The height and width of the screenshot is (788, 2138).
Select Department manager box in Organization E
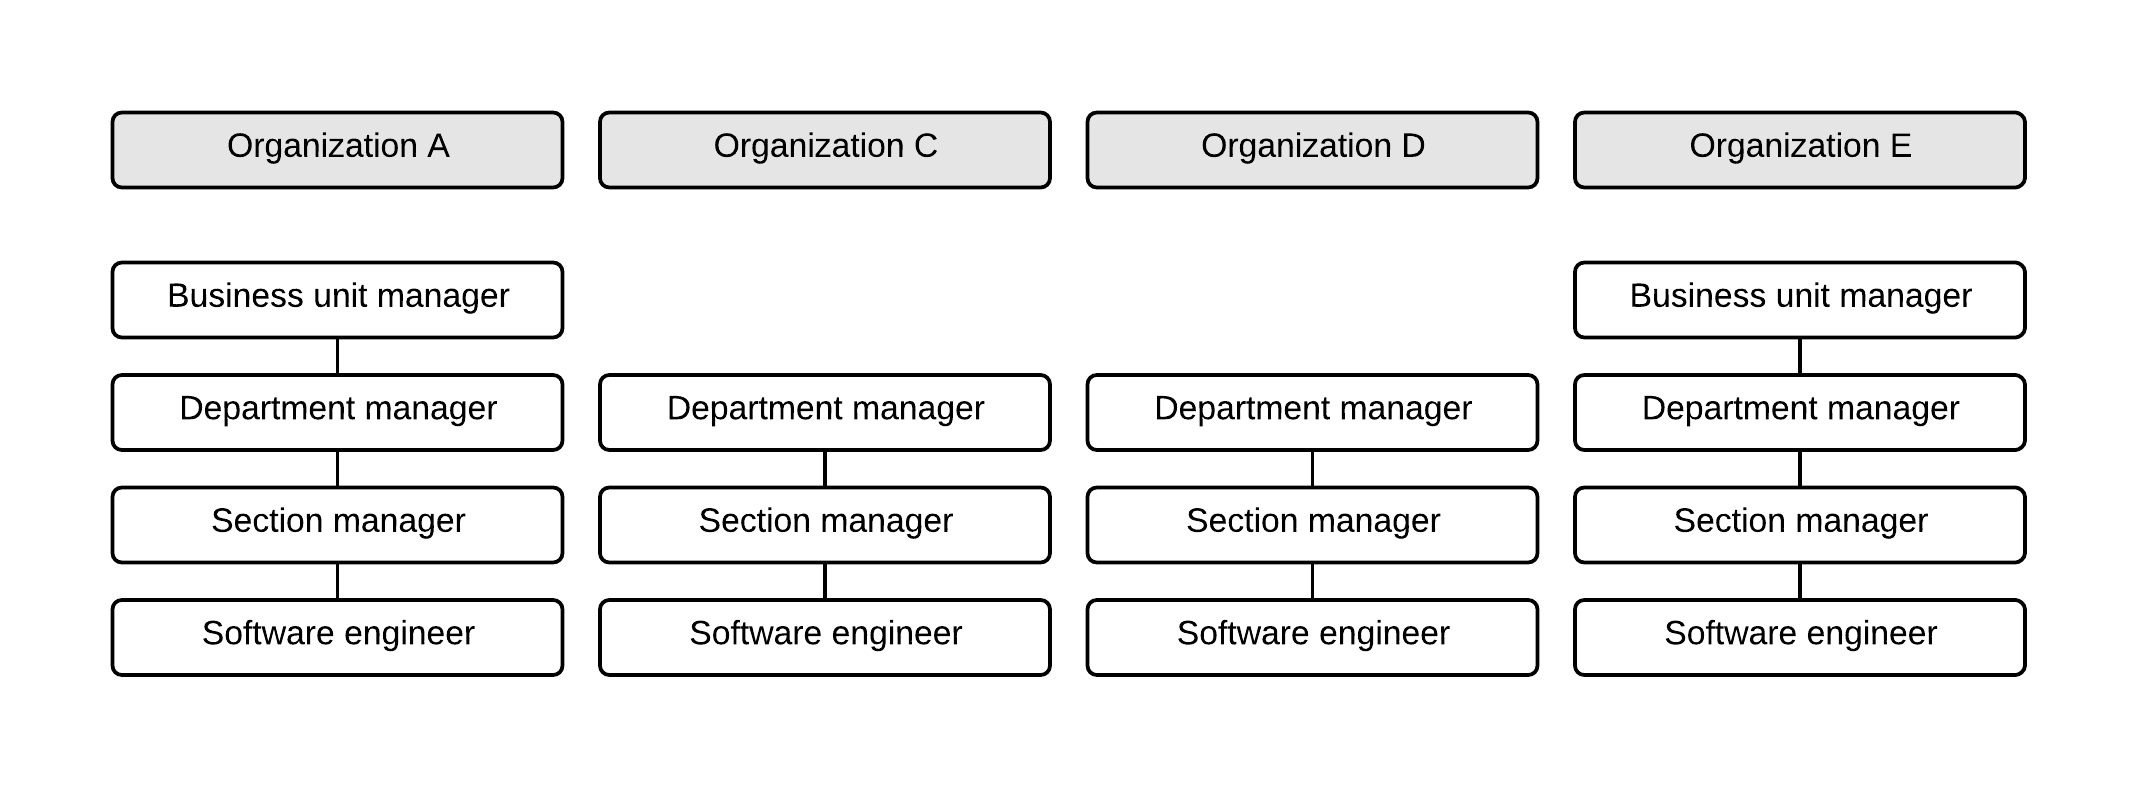coord(1800,412)
